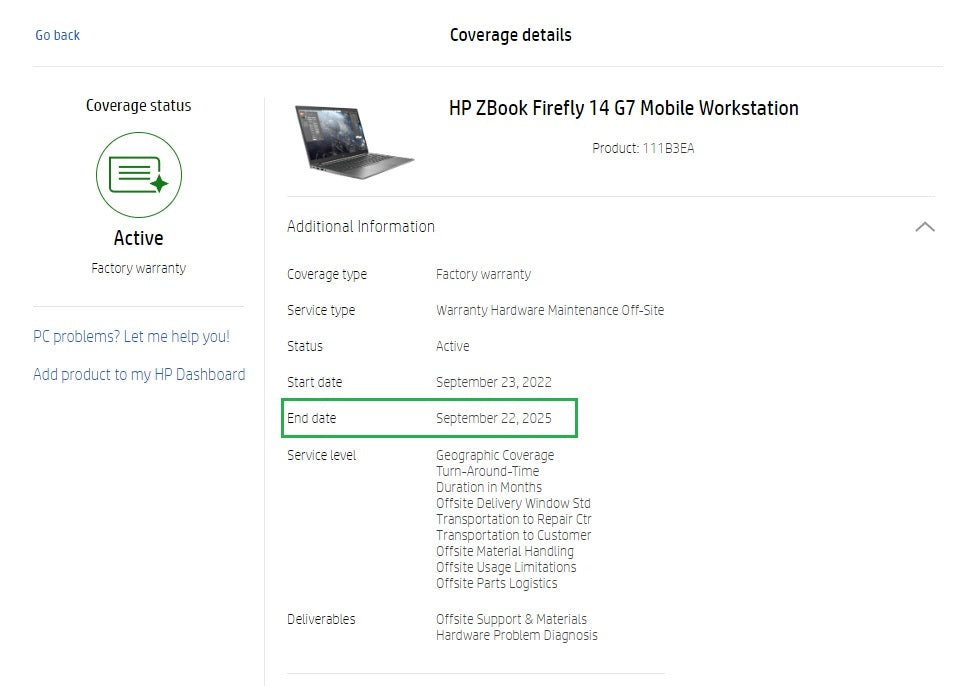The height and width of the screenshot is (686, 959).
Task: Select the HP ZBook laptop thumbnail image
Action: [x=355, y=138]
